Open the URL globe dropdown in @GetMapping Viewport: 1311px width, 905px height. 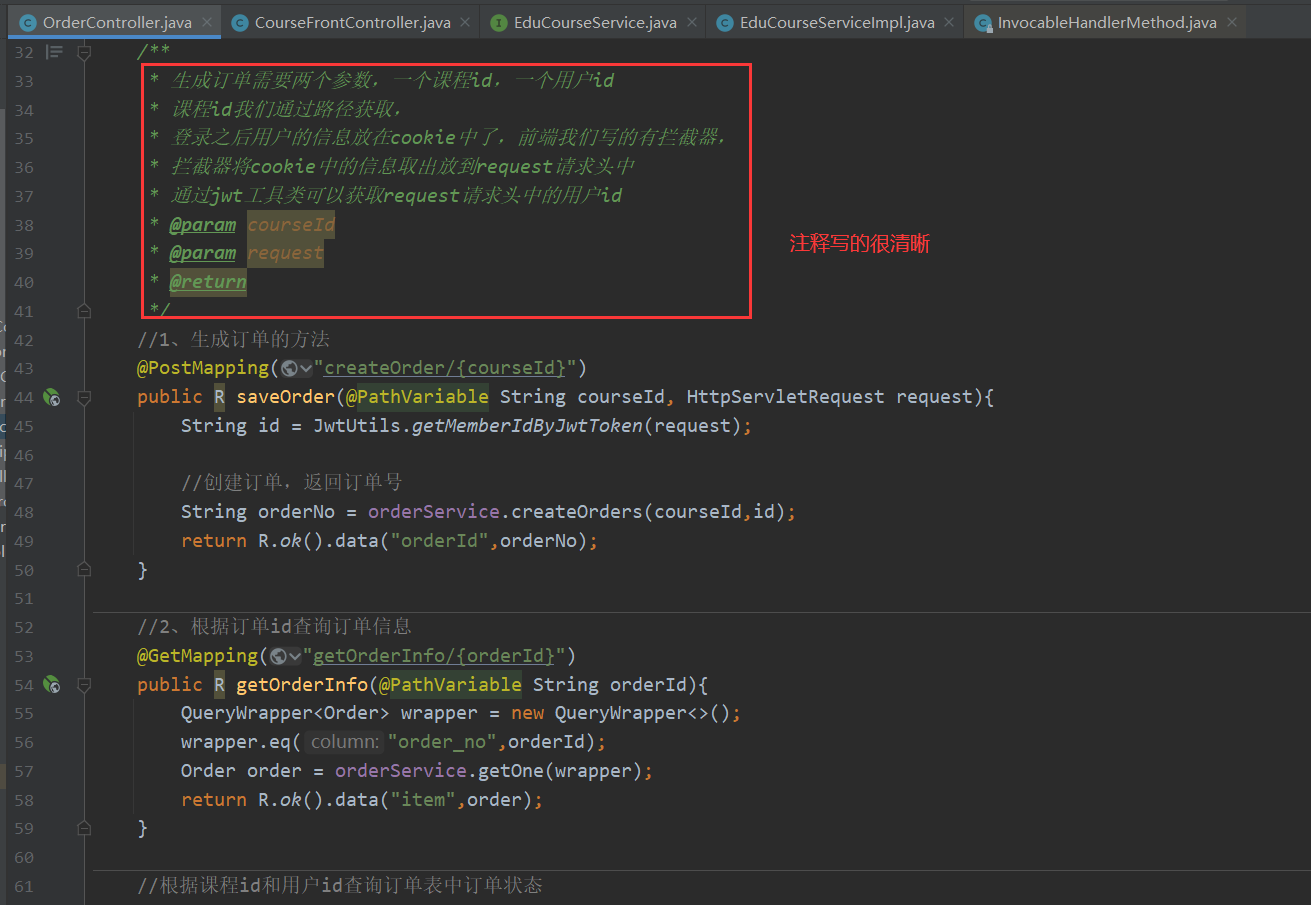click(x=286, y=656)
